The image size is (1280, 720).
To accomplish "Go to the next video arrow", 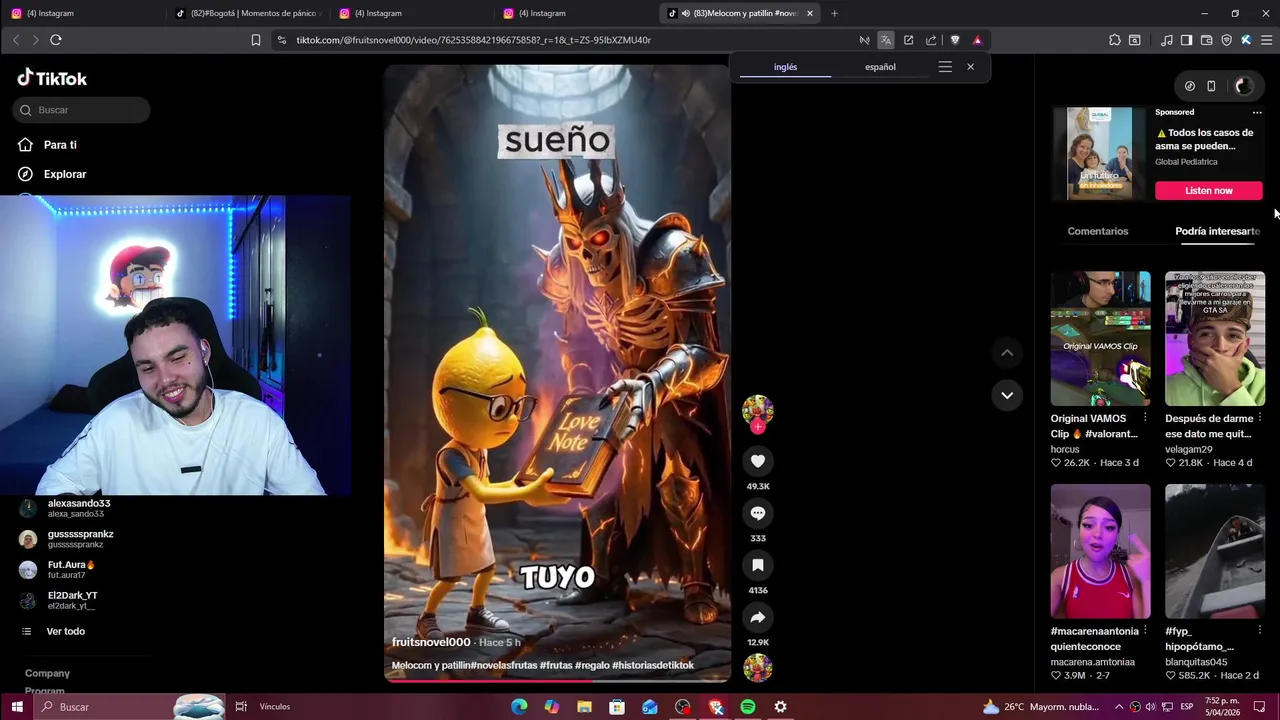I will (x=1007, y=395).
